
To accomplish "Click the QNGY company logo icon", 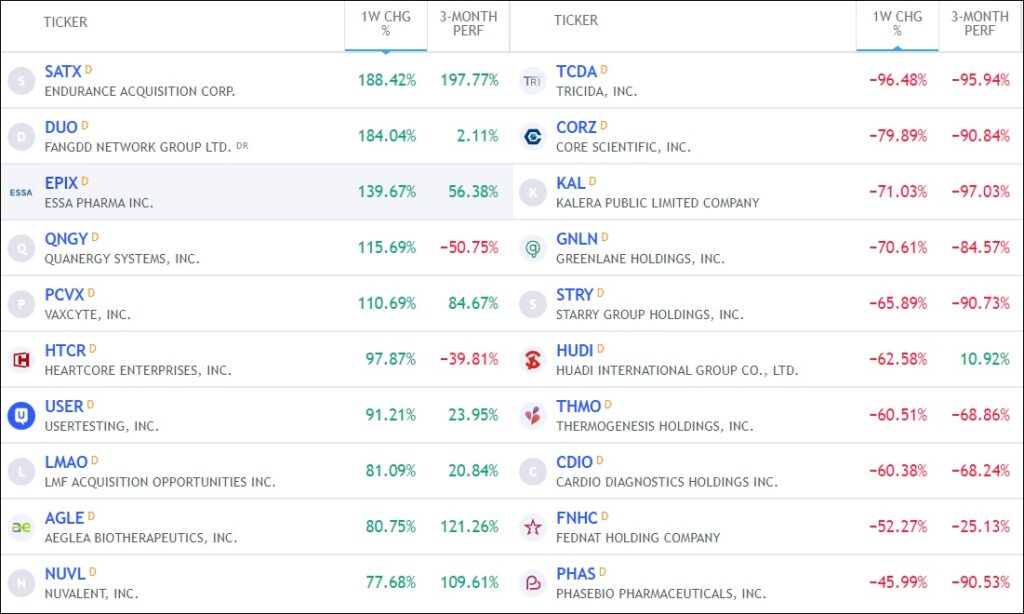I will pyautogui.click(x=21, y=249).
